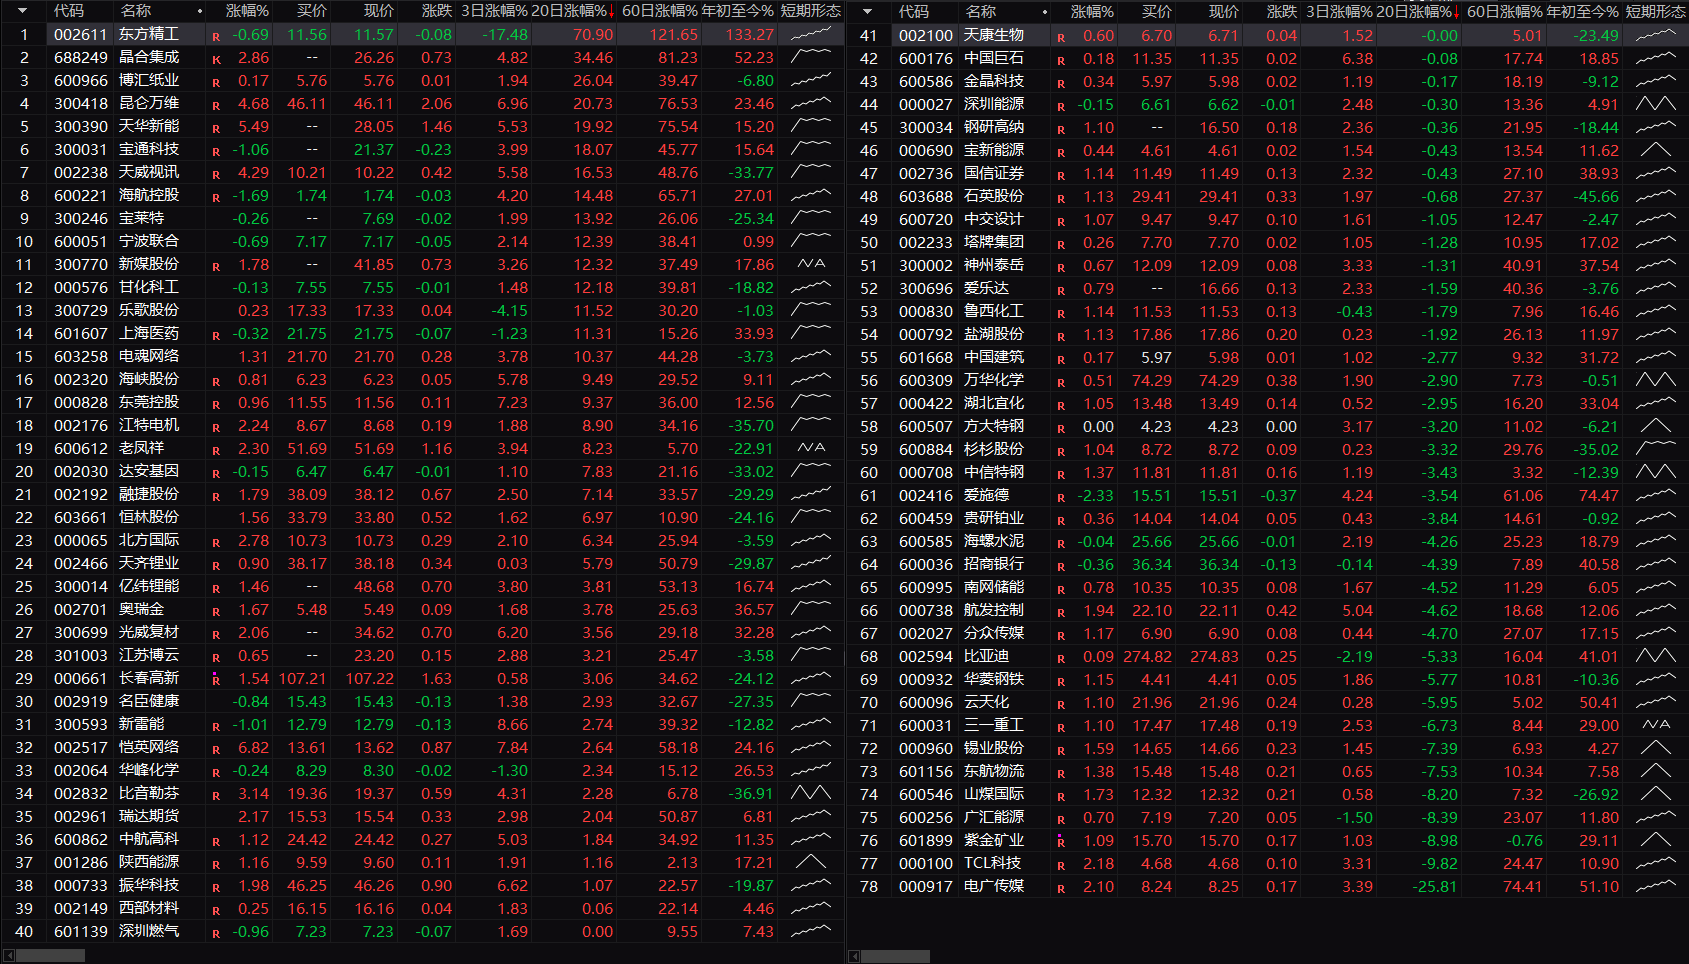Click the left 短期形态 column header
The width and height of the screenshot is (1689, 964).
tap(810, 11)
